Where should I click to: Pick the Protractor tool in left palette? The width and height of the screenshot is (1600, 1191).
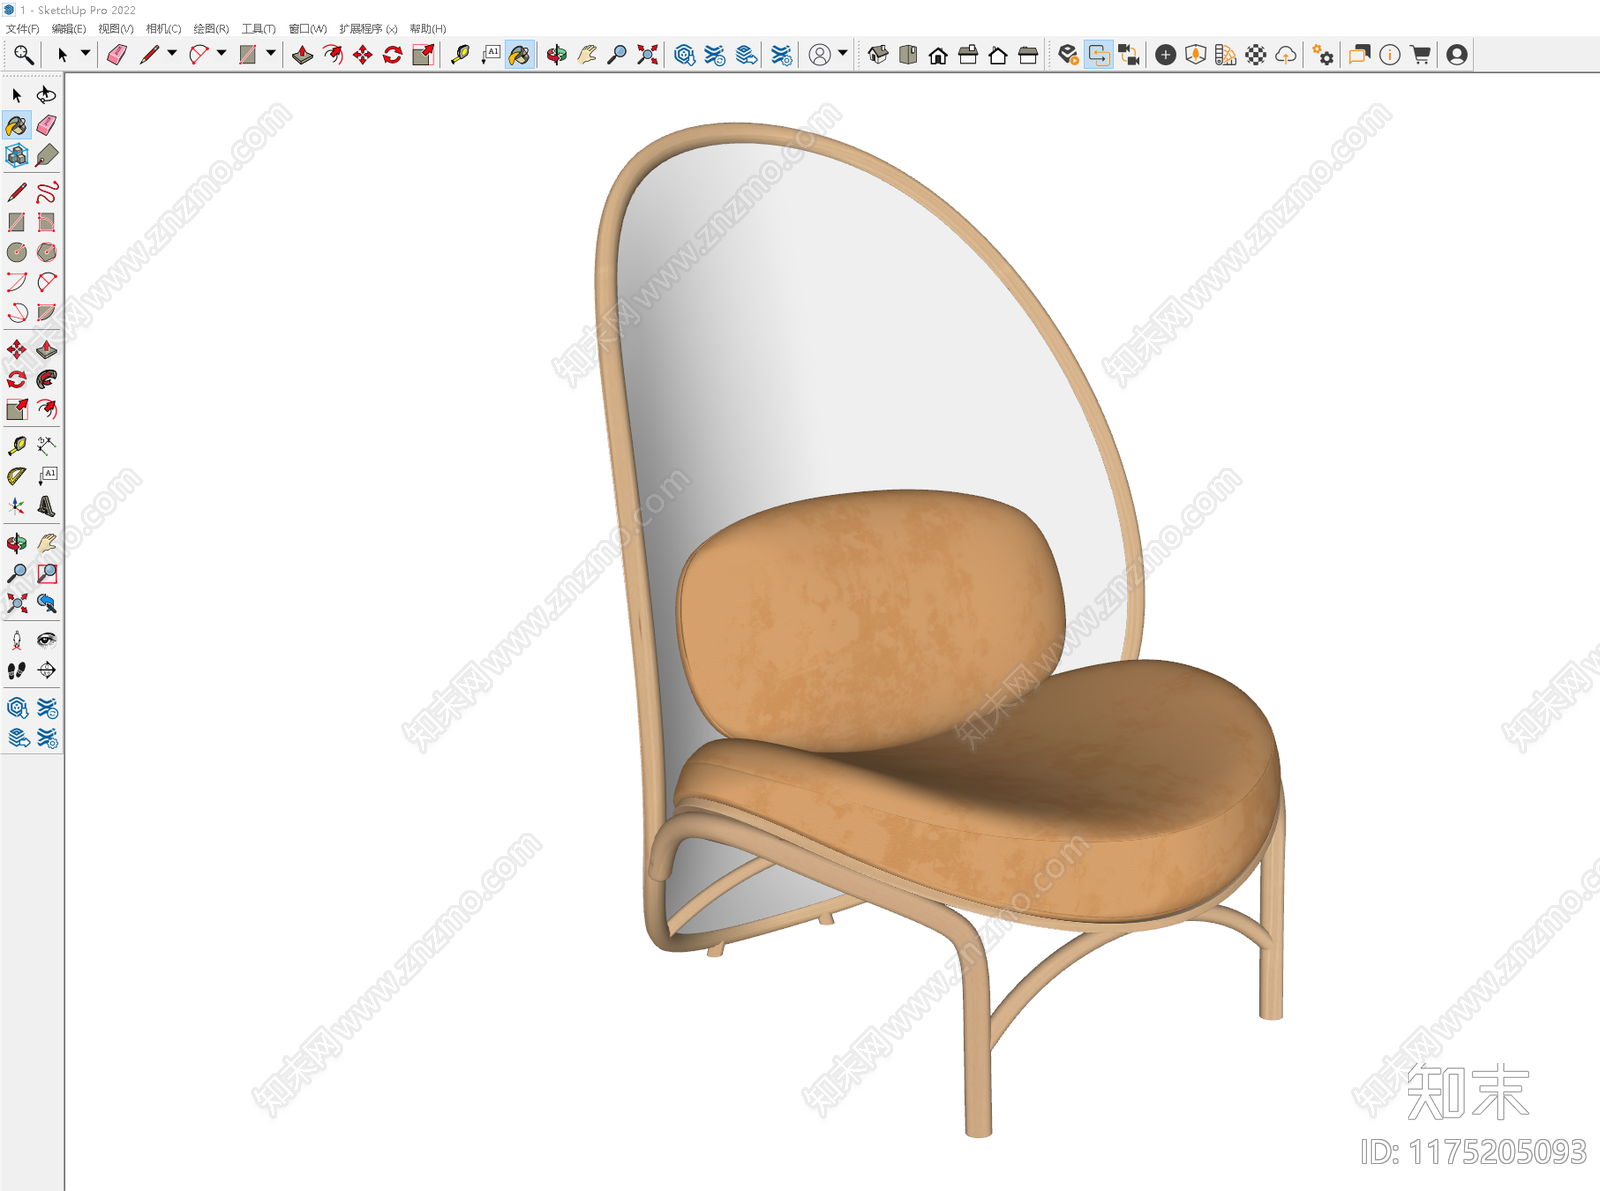click(17, 476)
